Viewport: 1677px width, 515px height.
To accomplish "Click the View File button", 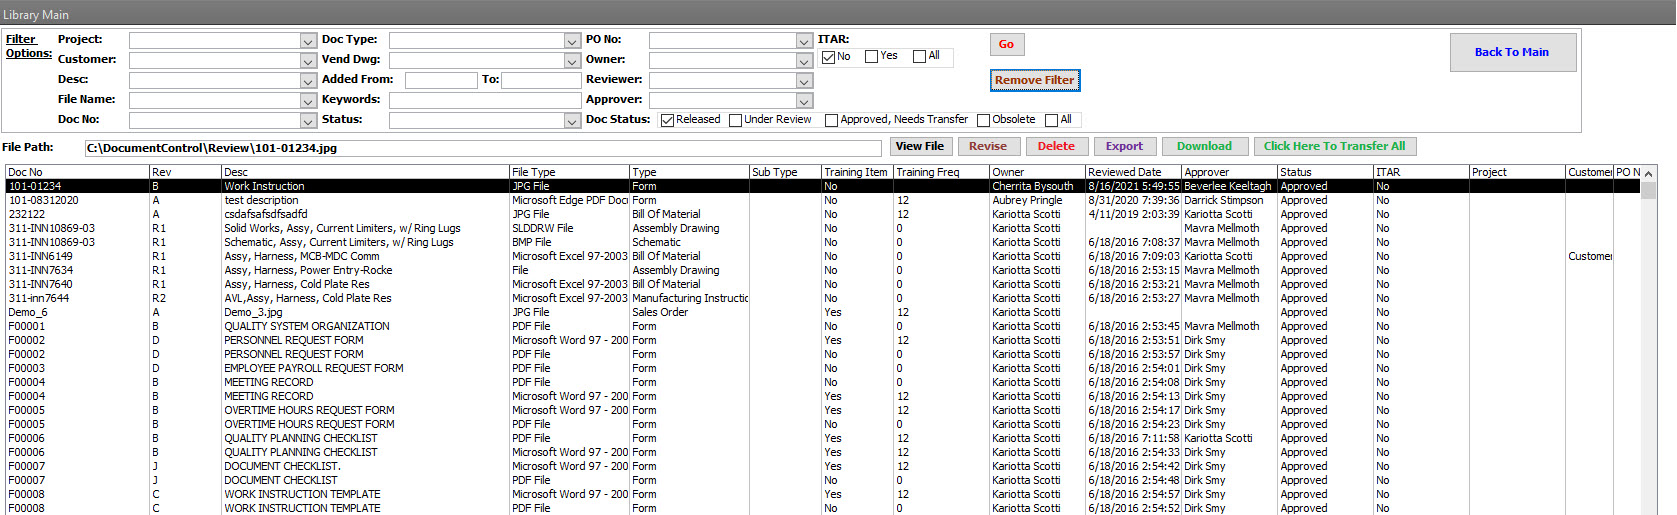I will coord(920,146).
